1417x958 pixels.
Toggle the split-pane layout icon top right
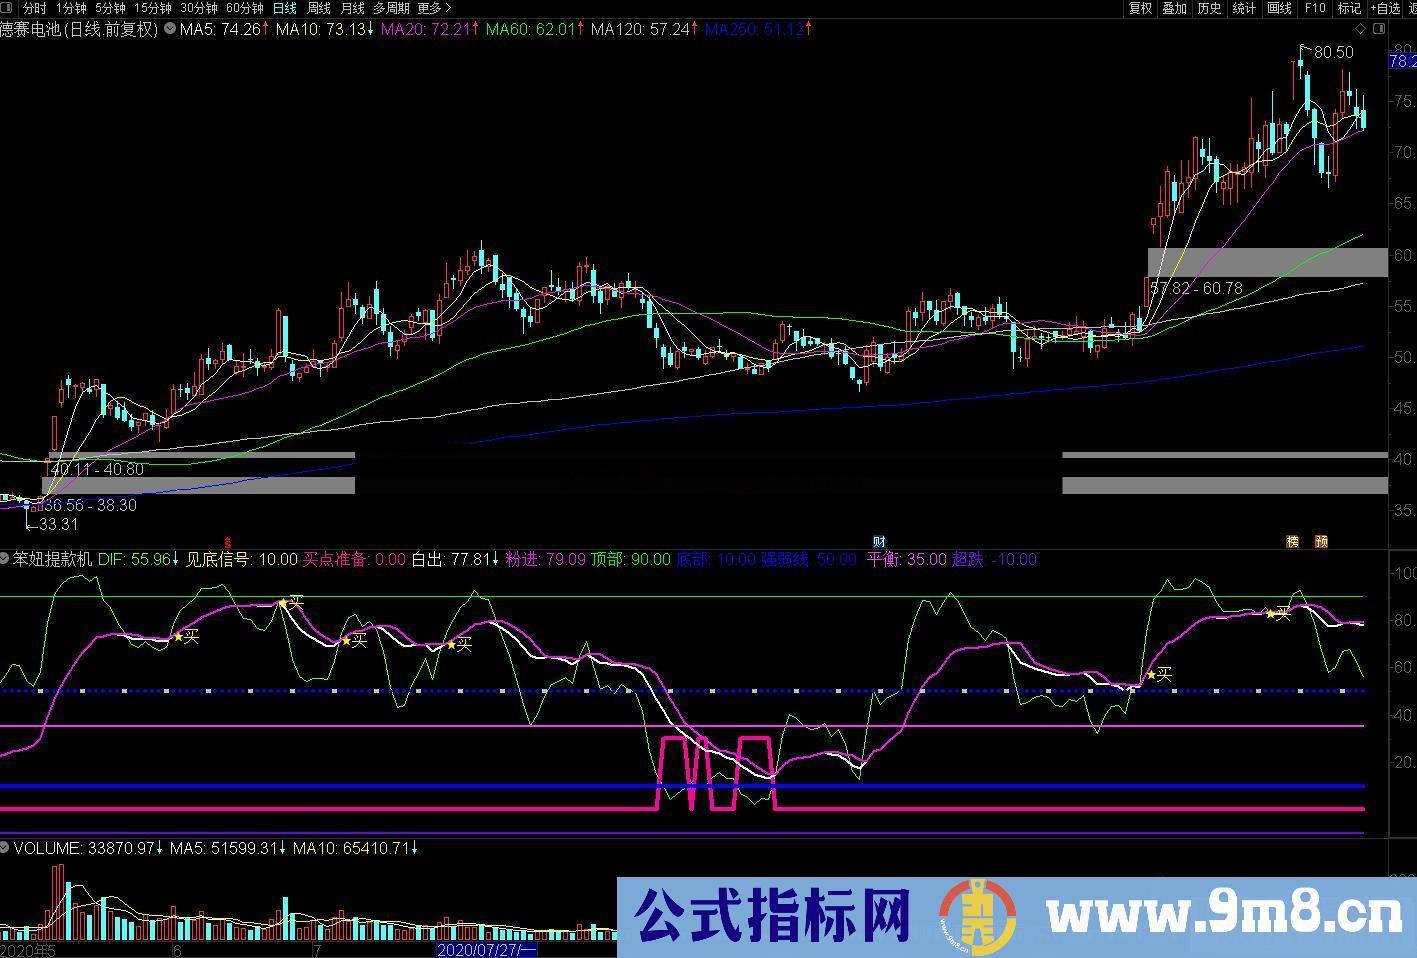click(x=1379, y=30)
